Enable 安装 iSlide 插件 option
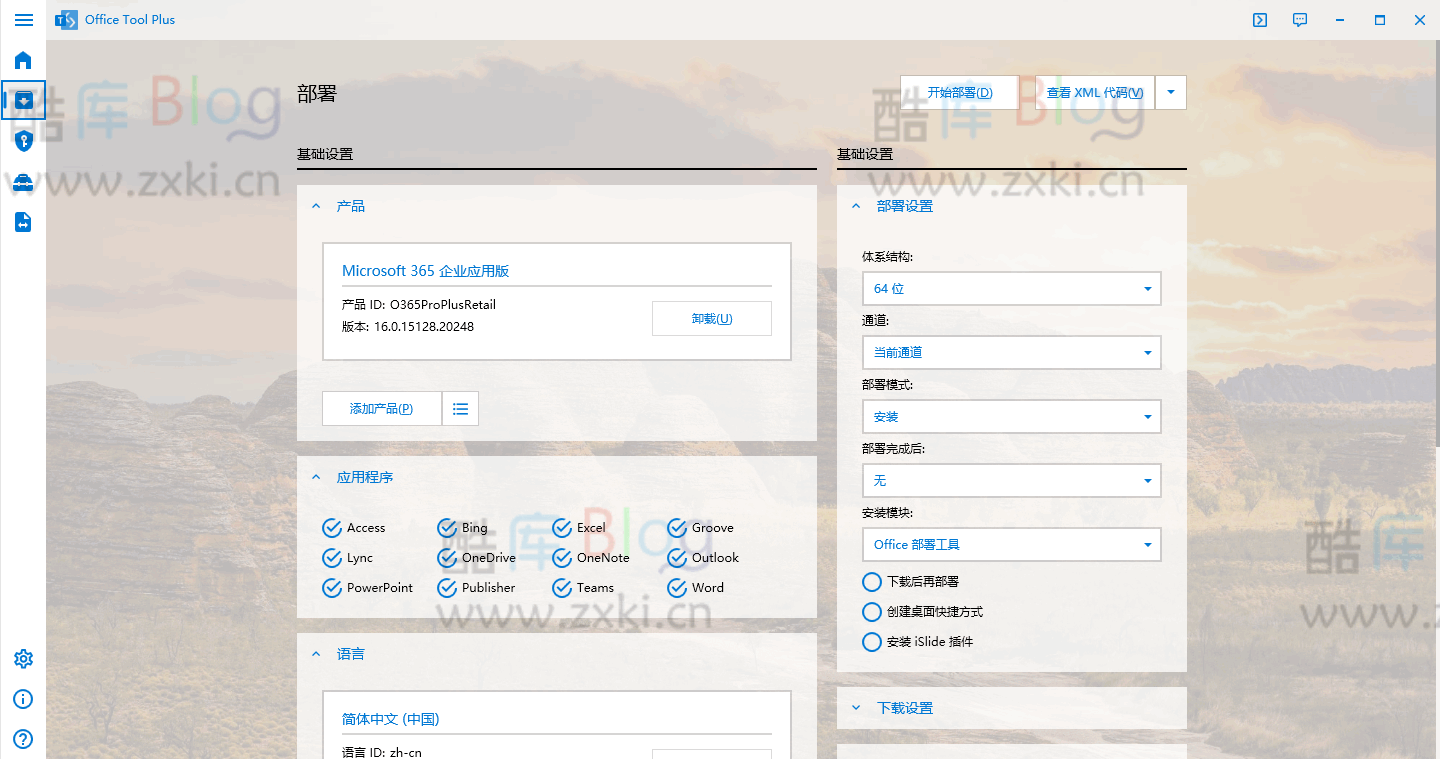 click(871, 641)
